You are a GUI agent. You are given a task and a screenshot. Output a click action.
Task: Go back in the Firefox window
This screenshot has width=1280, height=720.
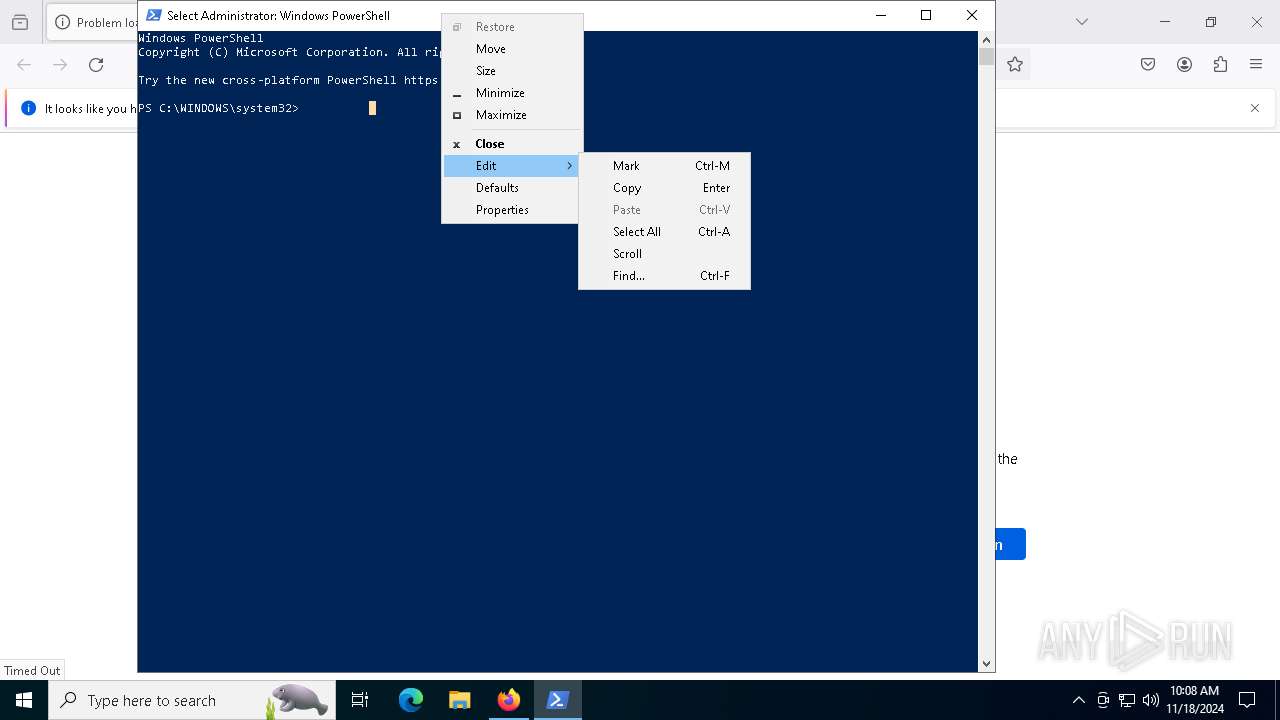click(24, 64)
